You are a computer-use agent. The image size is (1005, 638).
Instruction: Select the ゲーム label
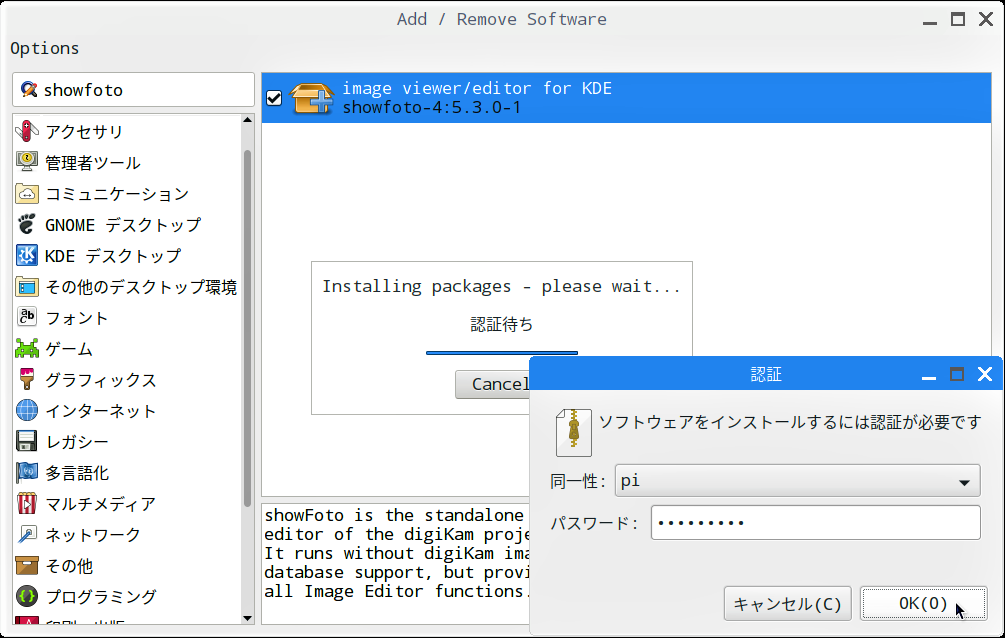(x=69, y=349)
